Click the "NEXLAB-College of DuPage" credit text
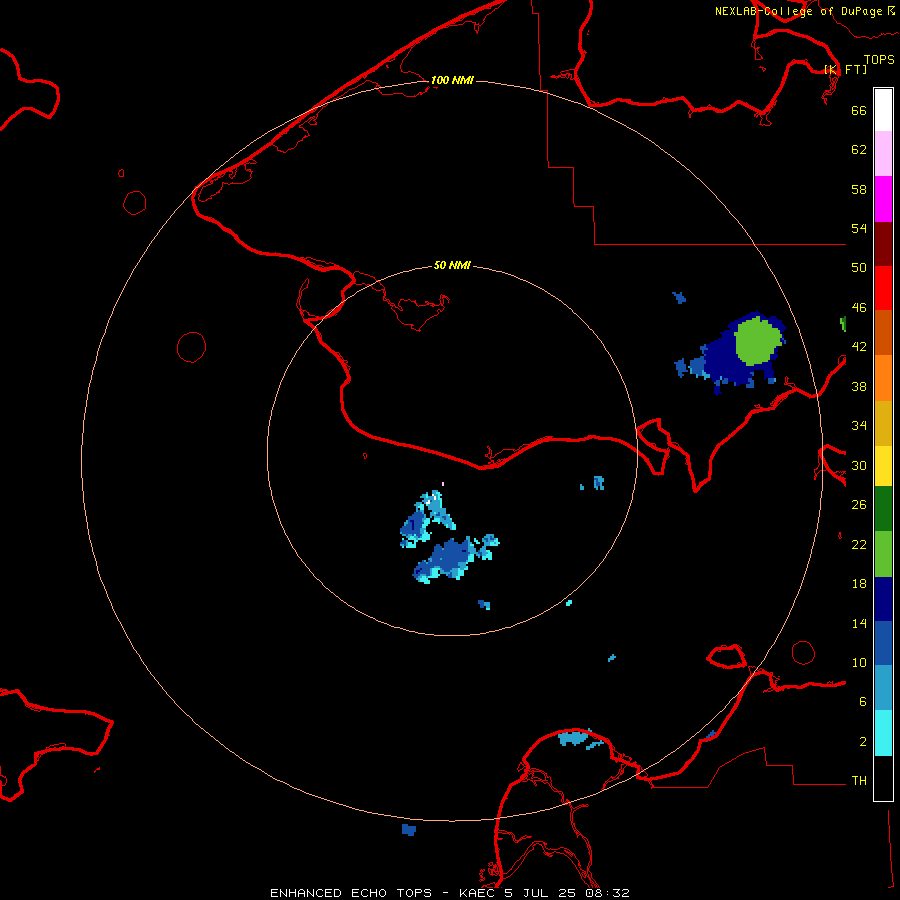900x900 pixels. 799,11
